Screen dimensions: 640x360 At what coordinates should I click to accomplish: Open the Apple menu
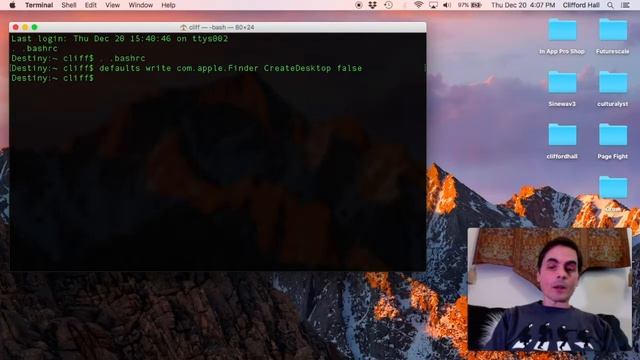pyautogui.click(x=12, y=5)
